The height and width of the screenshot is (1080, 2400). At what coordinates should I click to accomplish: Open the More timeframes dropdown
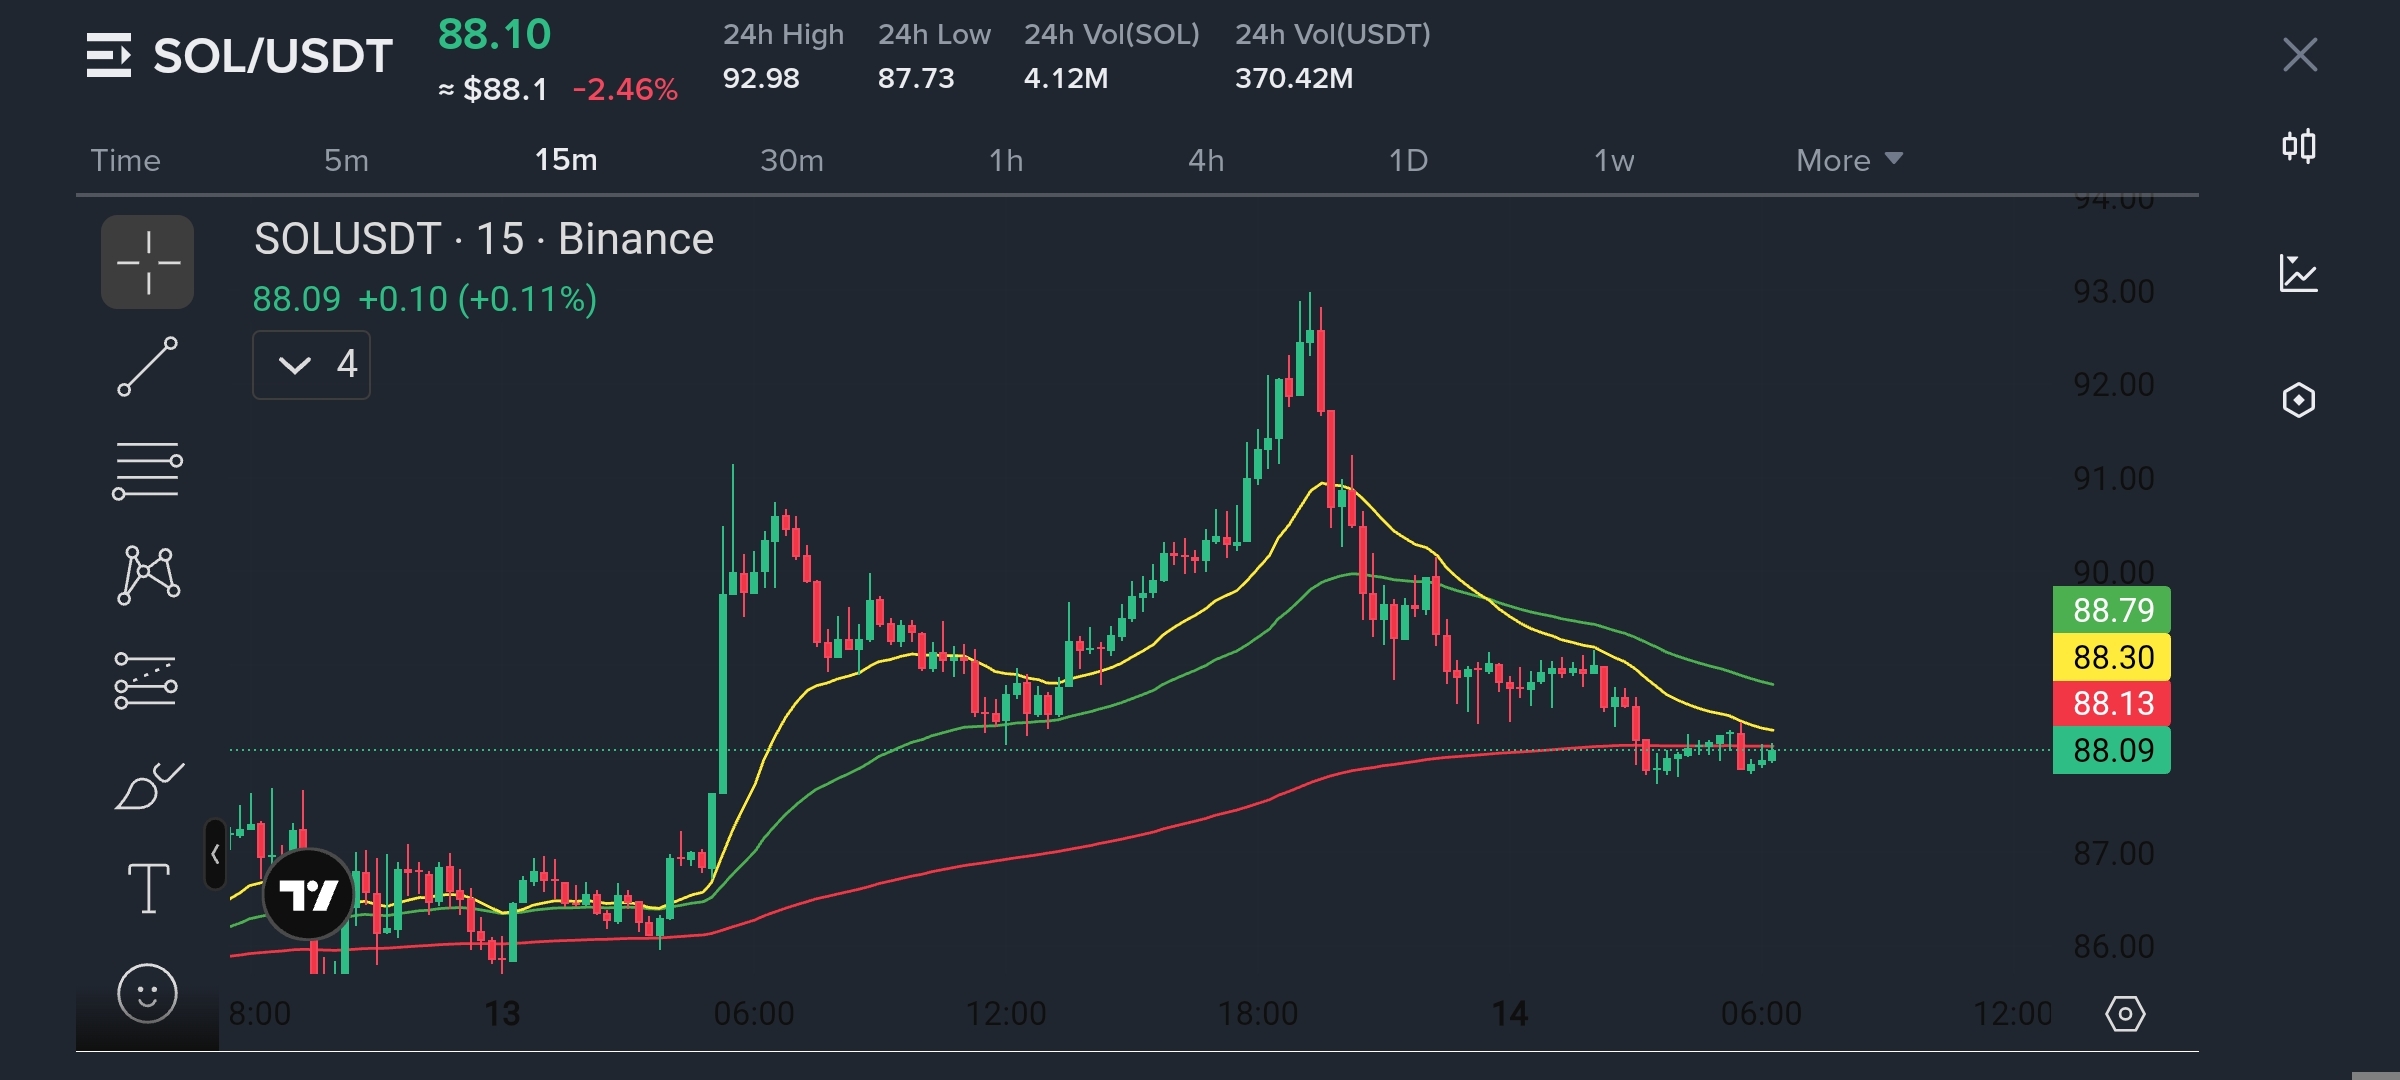pos(1848,160)
